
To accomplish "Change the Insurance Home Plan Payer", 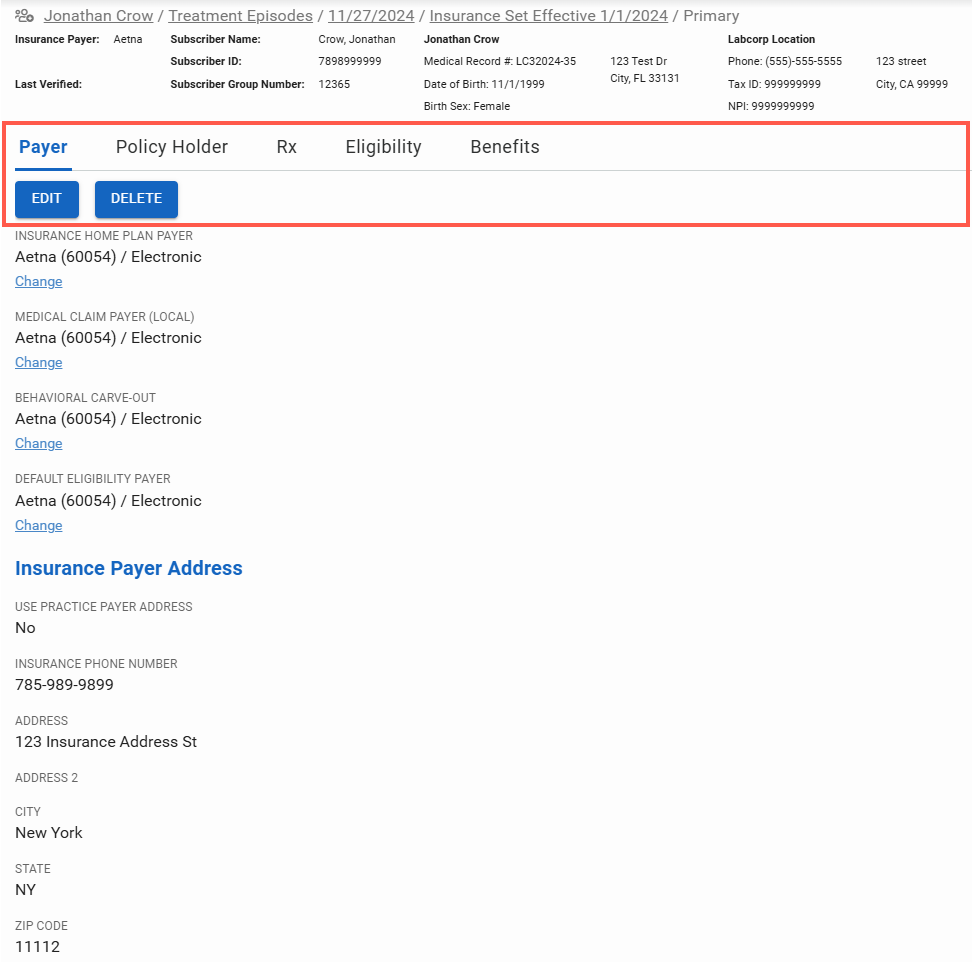I will coord(39,282).
